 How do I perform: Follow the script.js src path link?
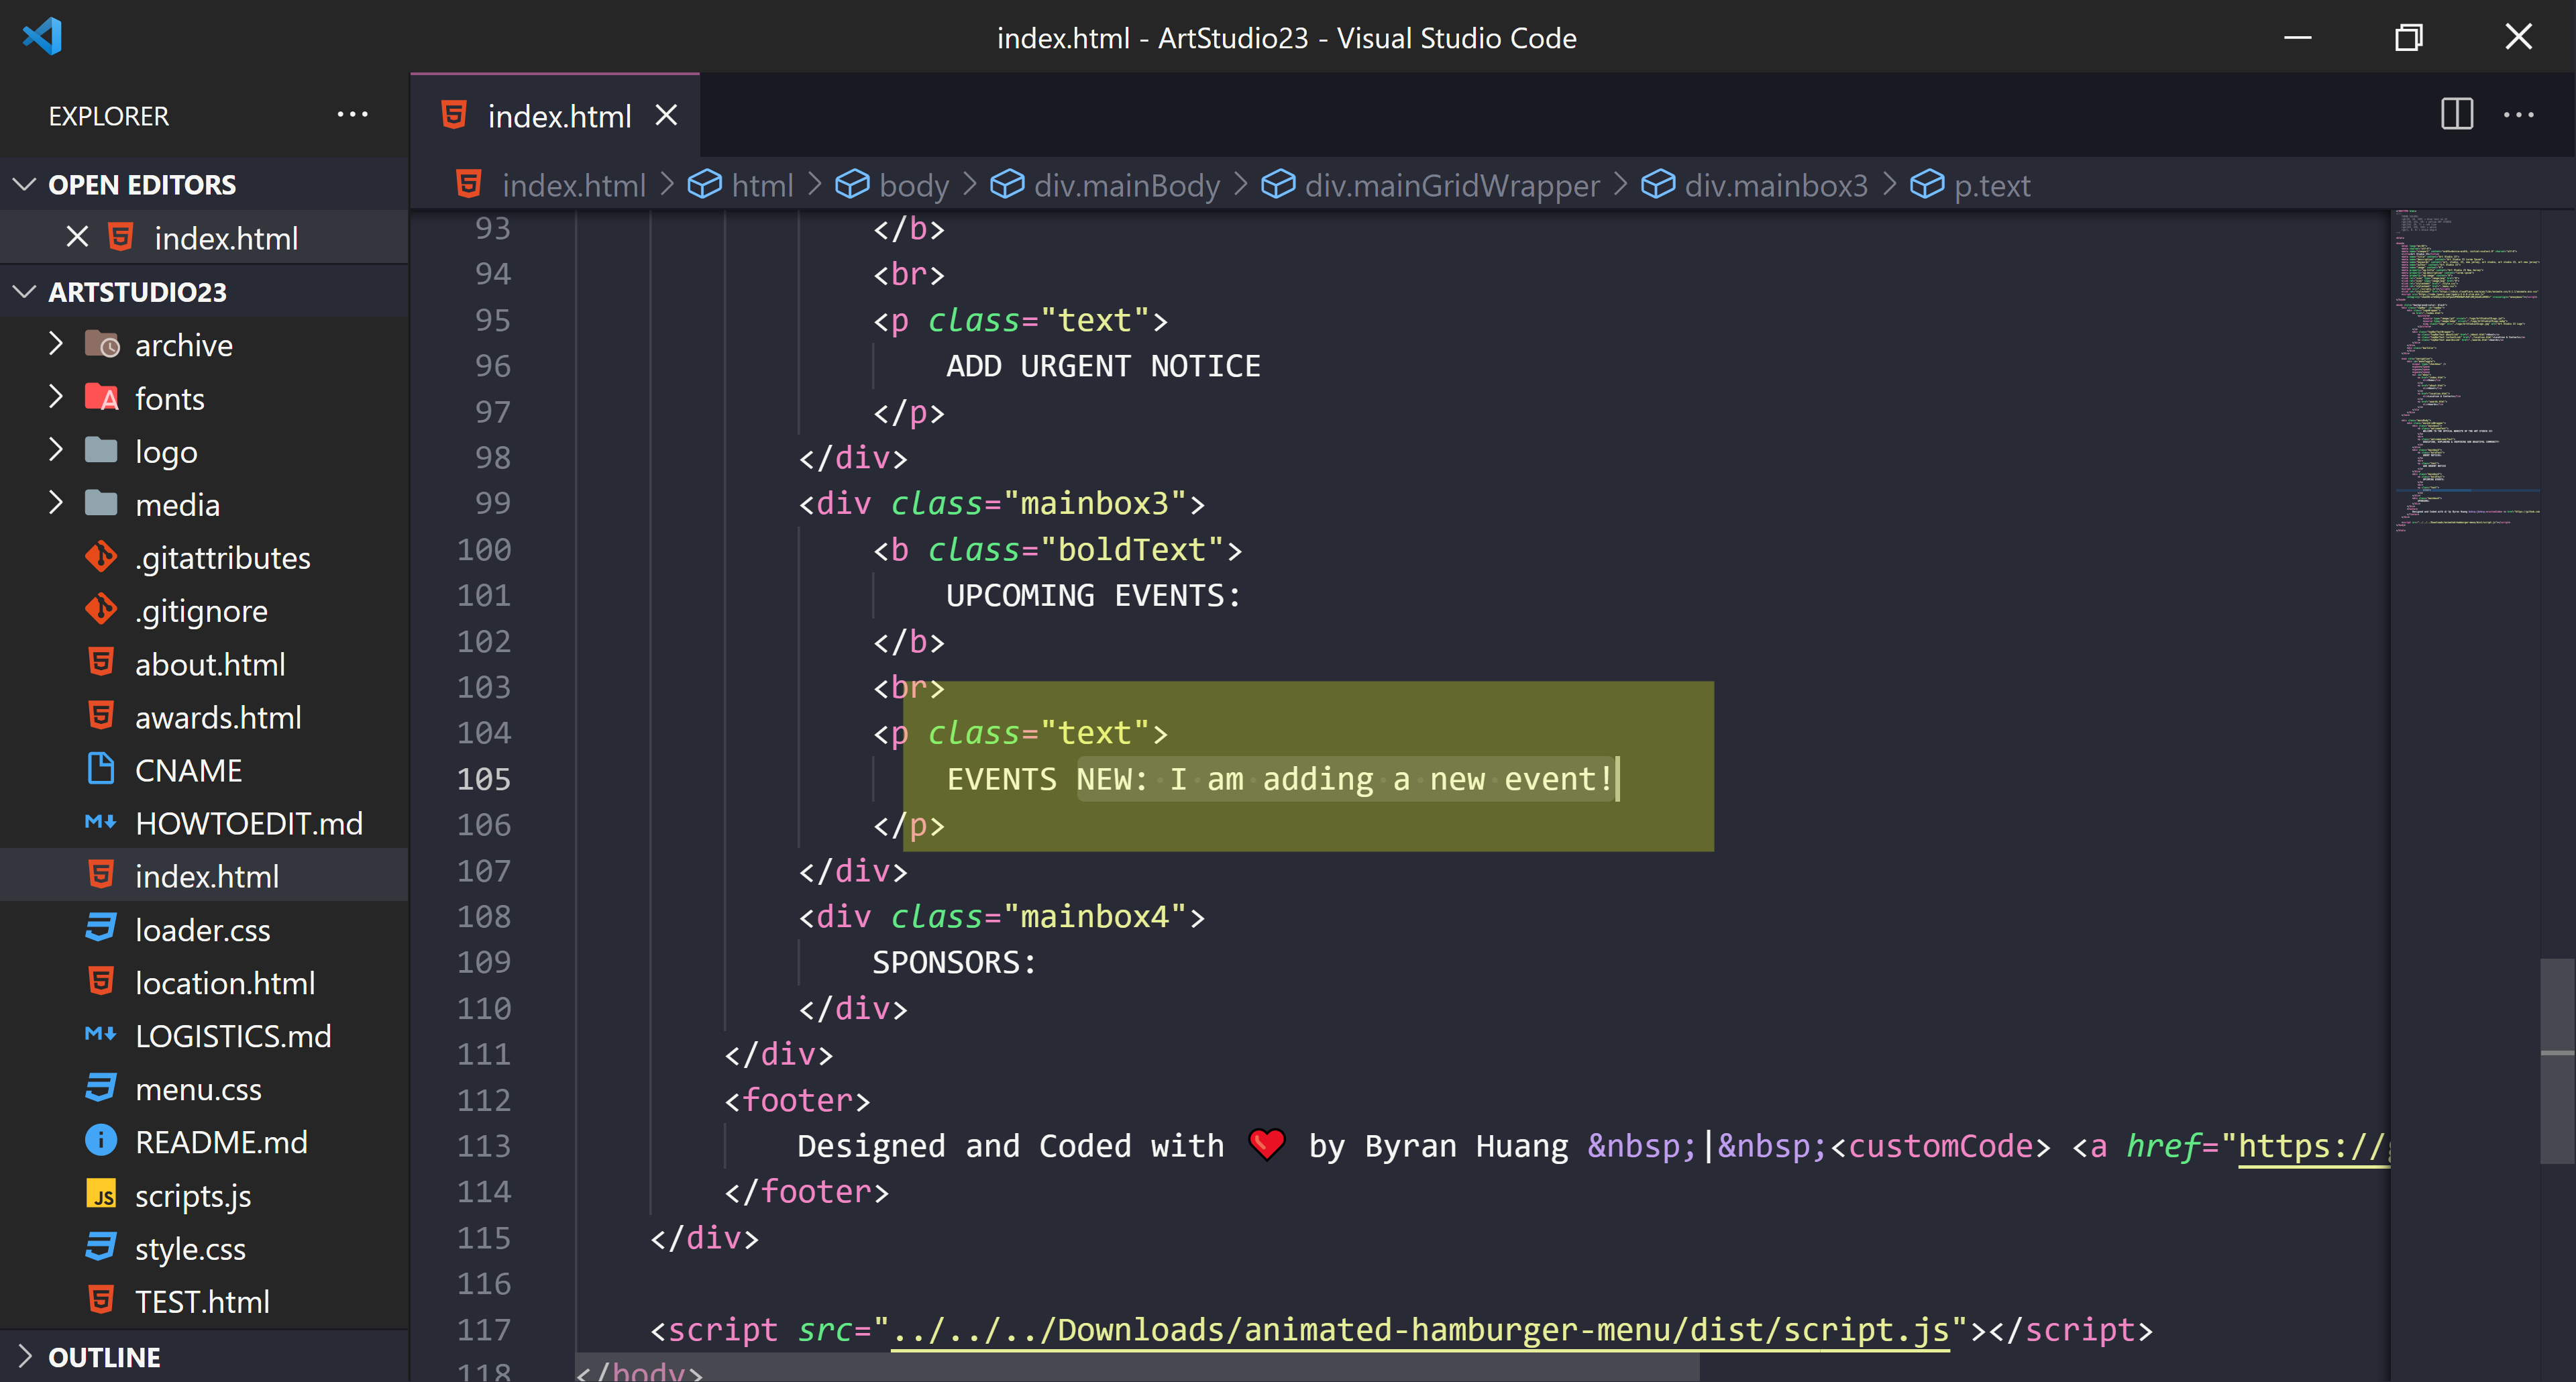(1420, 1330)
